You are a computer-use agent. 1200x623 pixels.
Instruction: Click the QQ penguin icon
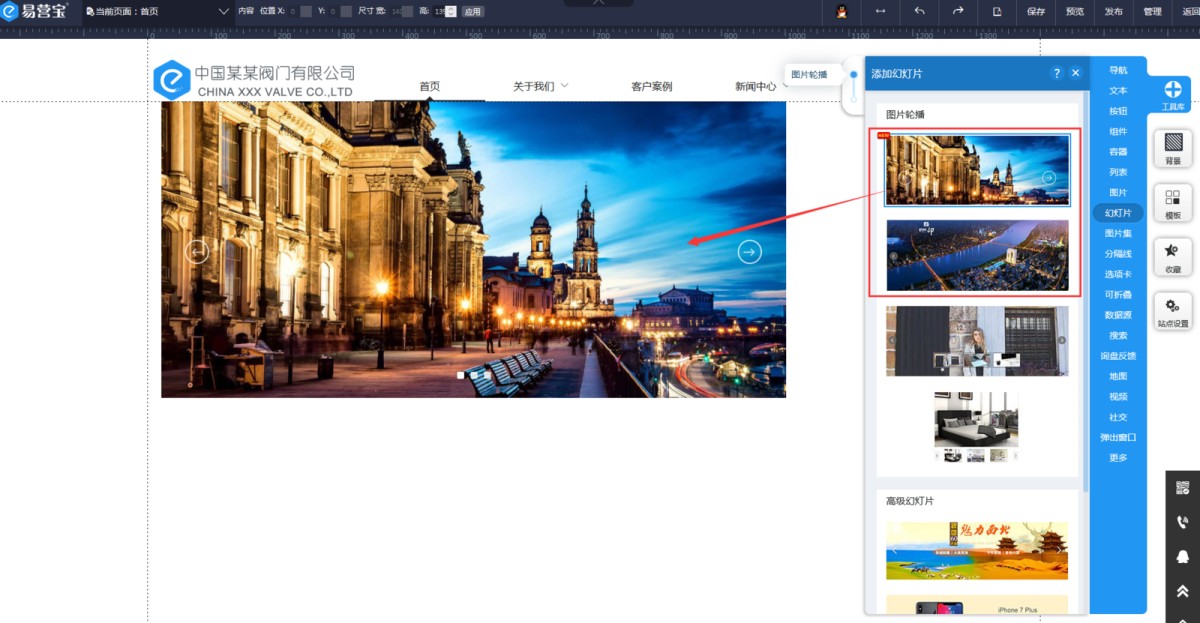point(842,11)
